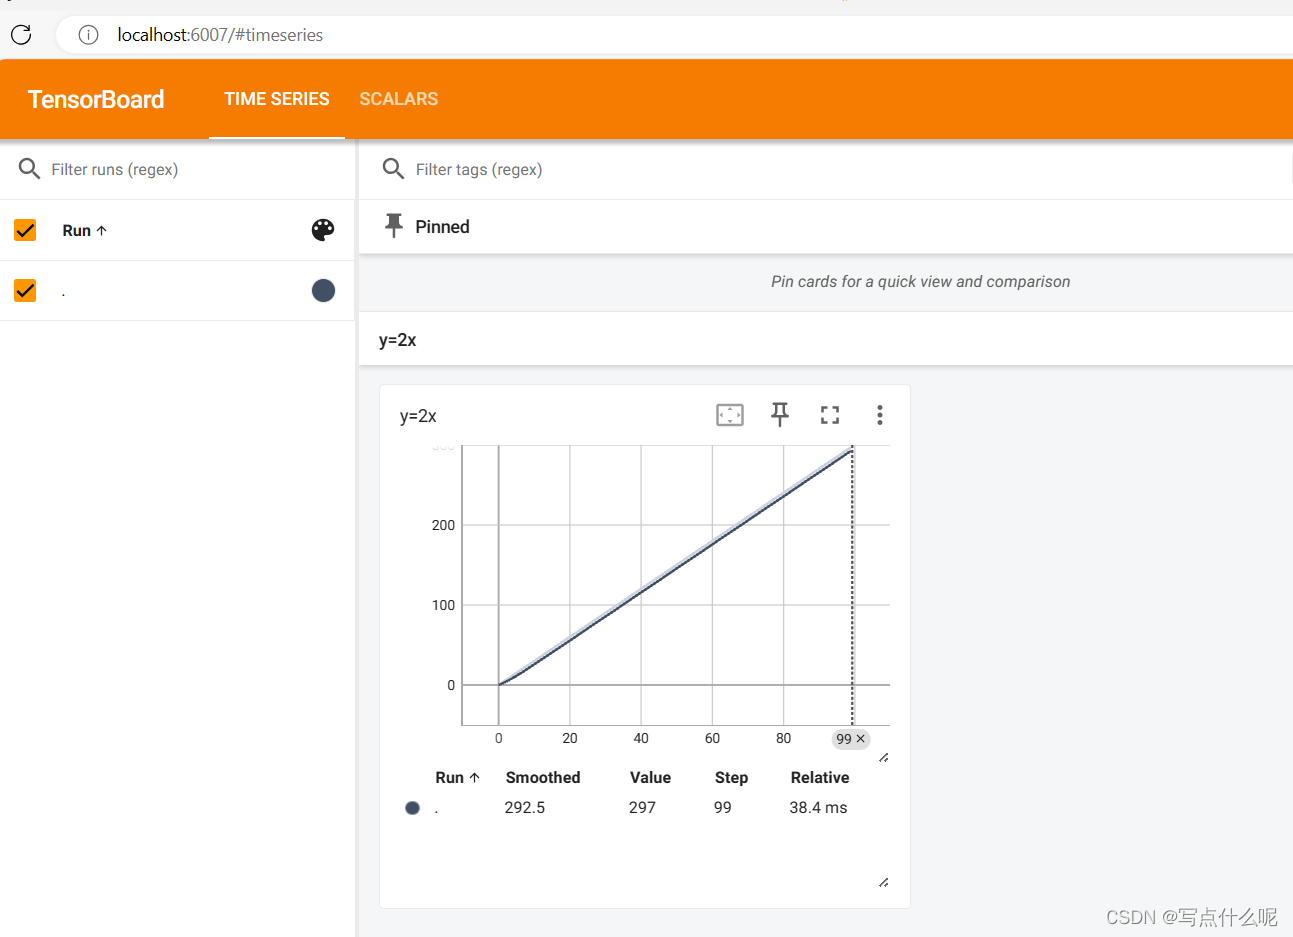
Task: Click the y=2x card title
Action: pos(418,416)
